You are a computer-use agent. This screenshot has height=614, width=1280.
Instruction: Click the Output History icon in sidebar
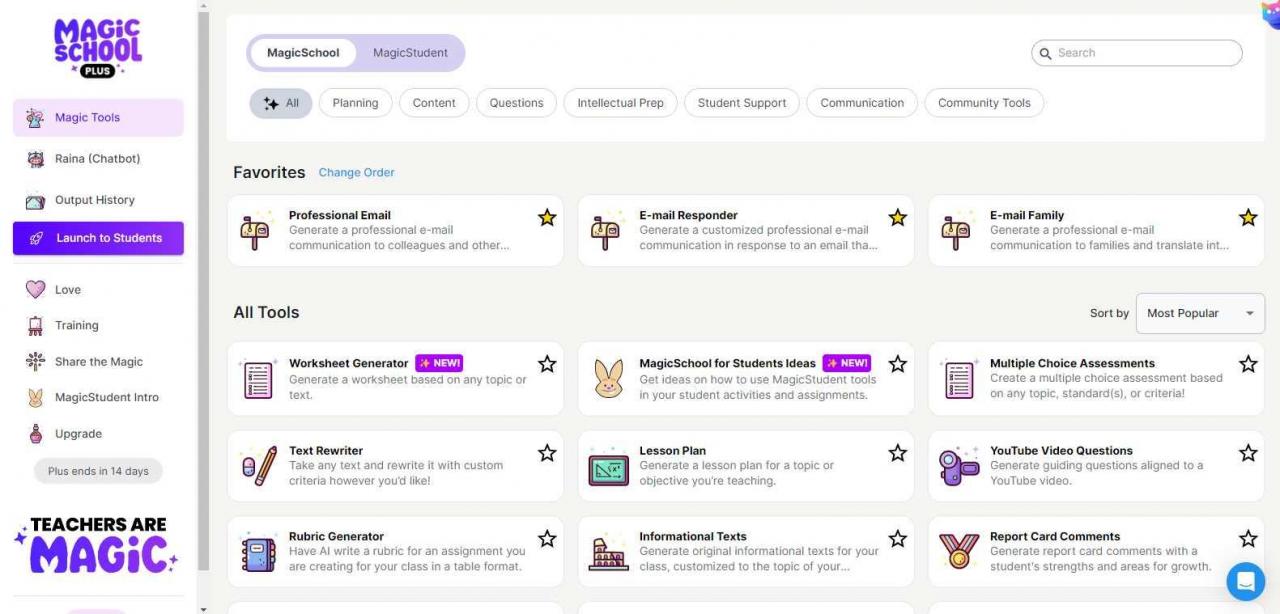coord(36,200)
